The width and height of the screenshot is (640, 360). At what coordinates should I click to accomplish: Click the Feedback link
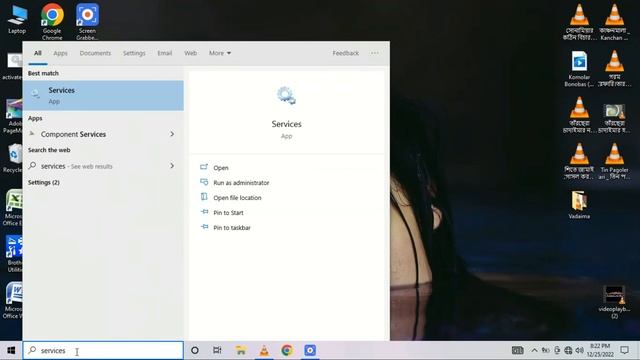[346, 53]
